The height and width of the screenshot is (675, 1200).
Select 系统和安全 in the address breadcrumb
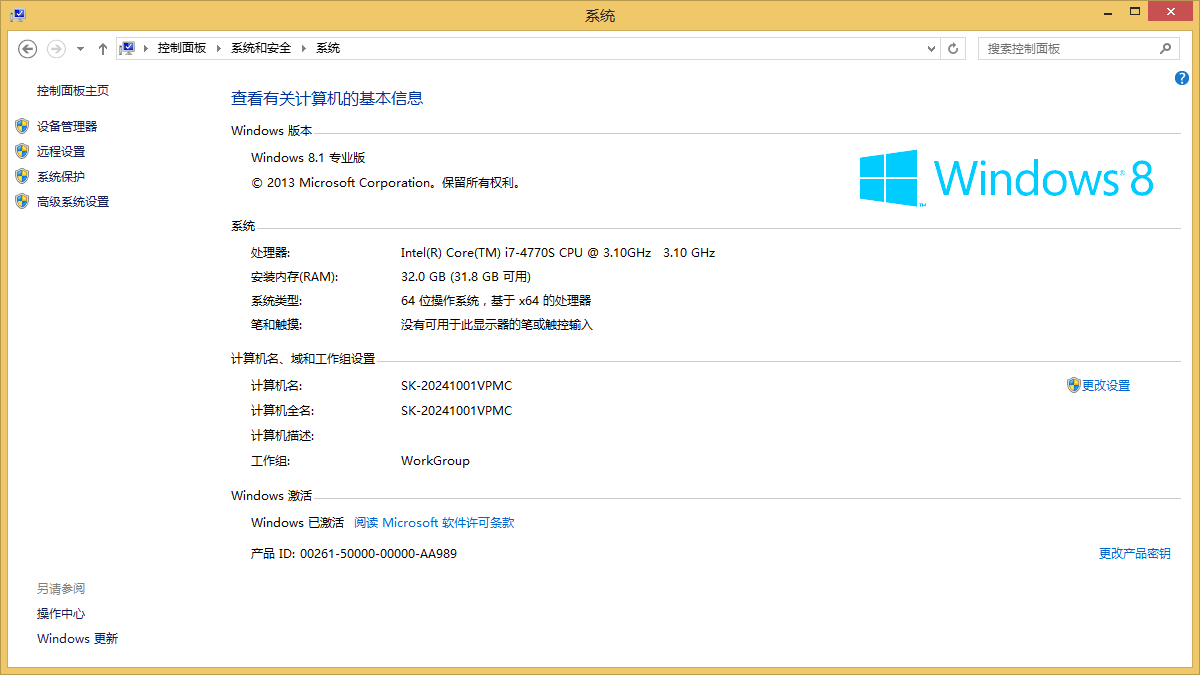click(x=261, y=48)
